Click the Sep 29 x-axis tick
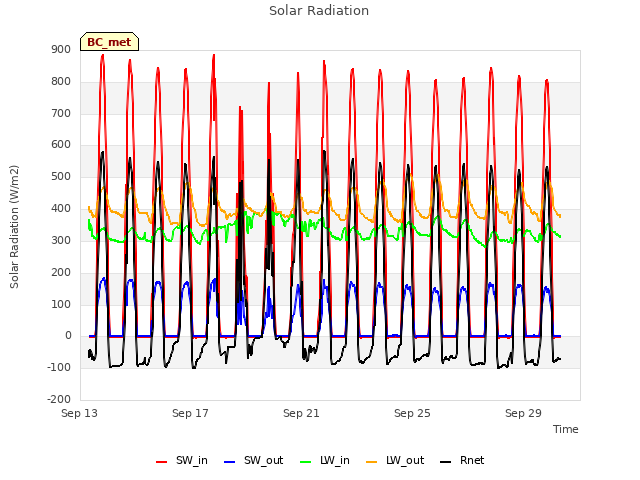 tap(524, 413)
